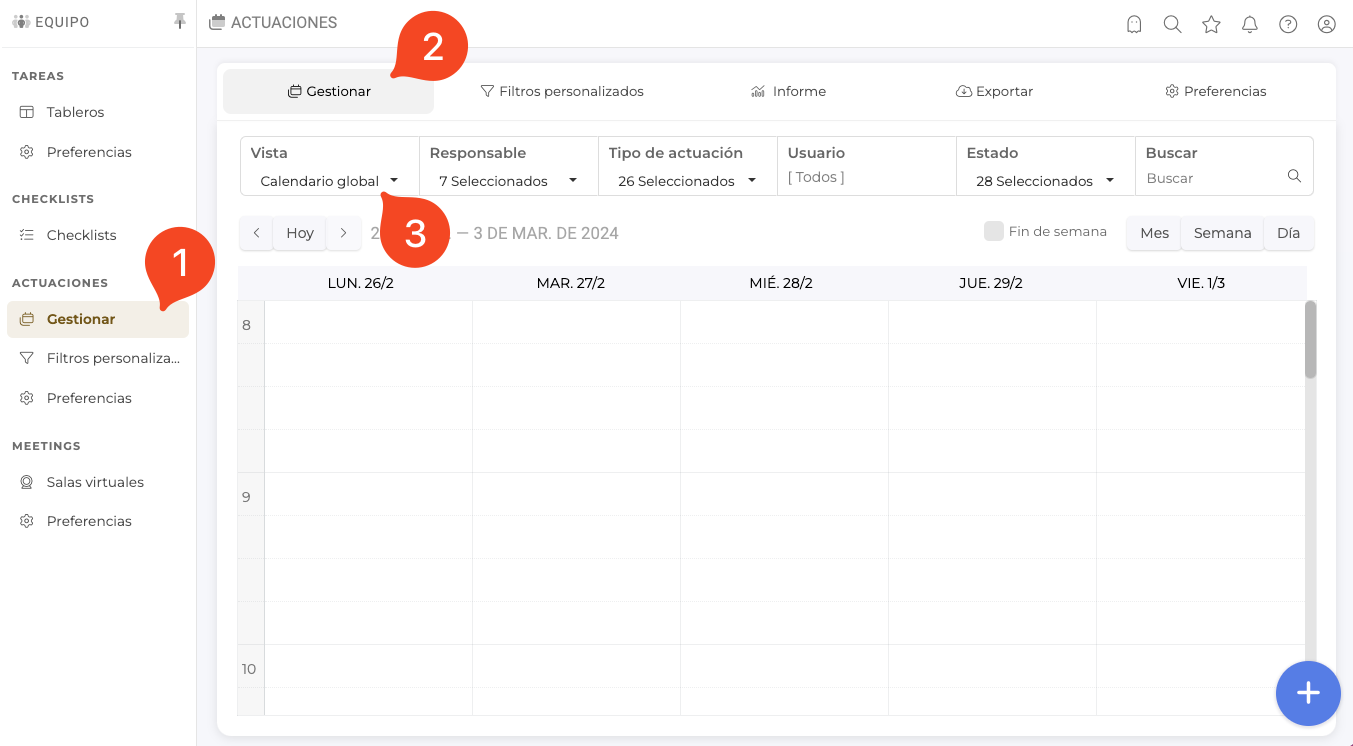Open the help question mark icon
1353x746 pixels.
click(x=1288, y=24)
